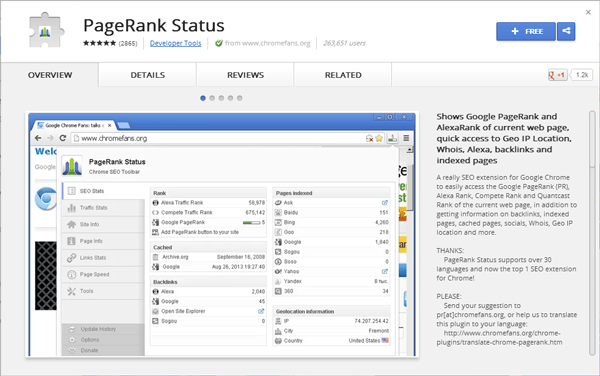Switch to the Overview tab
Image resolution: width=600 pixels, height=376 pixels.
coord(50,75)
